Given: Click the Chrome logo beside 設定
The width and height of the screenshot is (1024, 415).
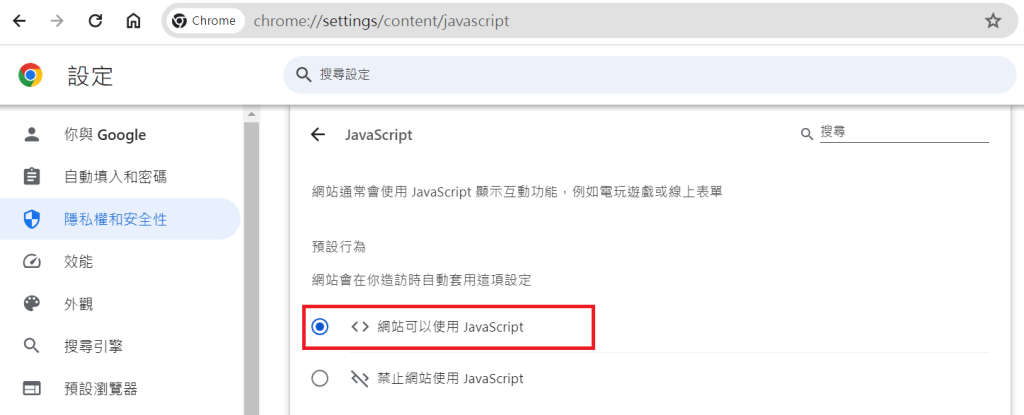Looking at the screenshot, I should coord(31,75).
